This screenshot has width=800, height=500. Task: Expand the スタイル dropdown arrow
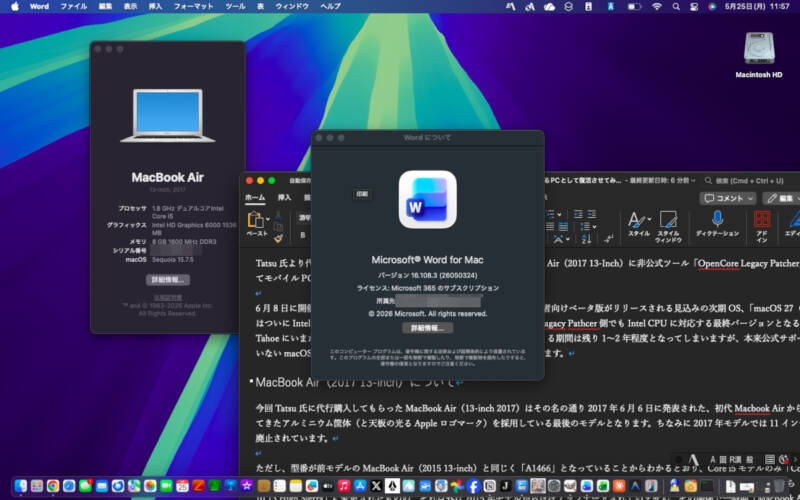pos(649,219)
